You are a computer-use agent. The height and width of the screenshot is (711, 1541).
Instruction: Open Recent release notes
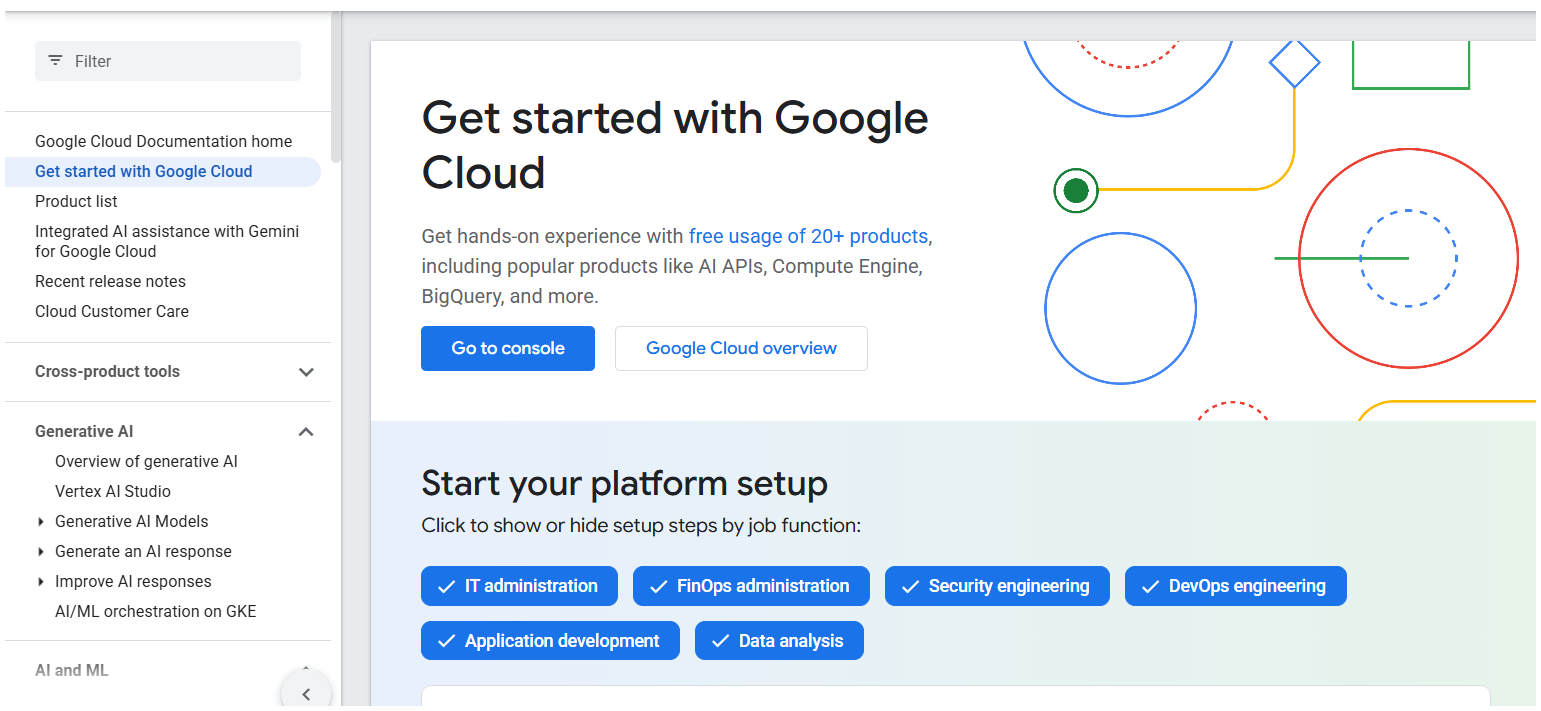point(110,281)
